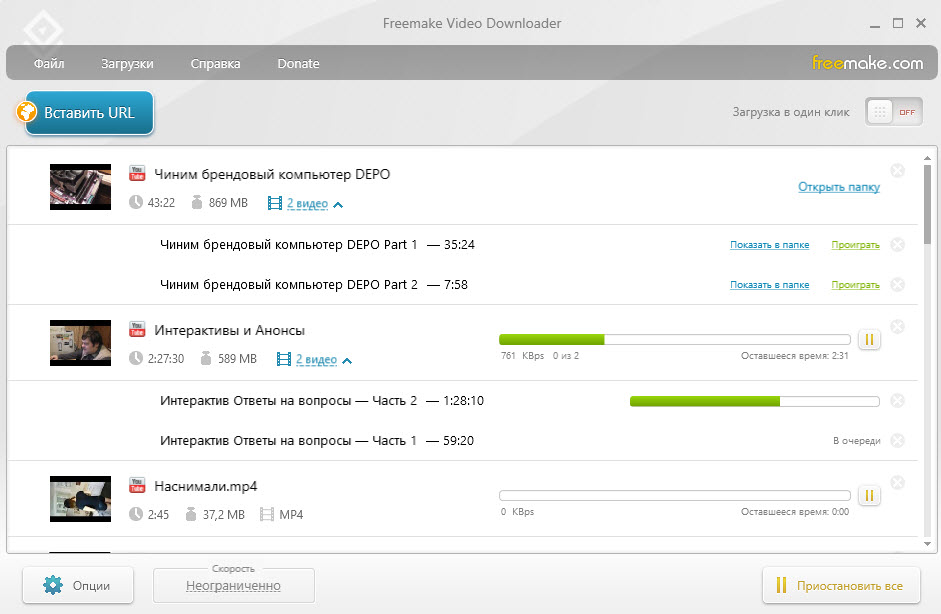
Task: Click Проиграть for DEPO Part 2
Action: (855, 284)
